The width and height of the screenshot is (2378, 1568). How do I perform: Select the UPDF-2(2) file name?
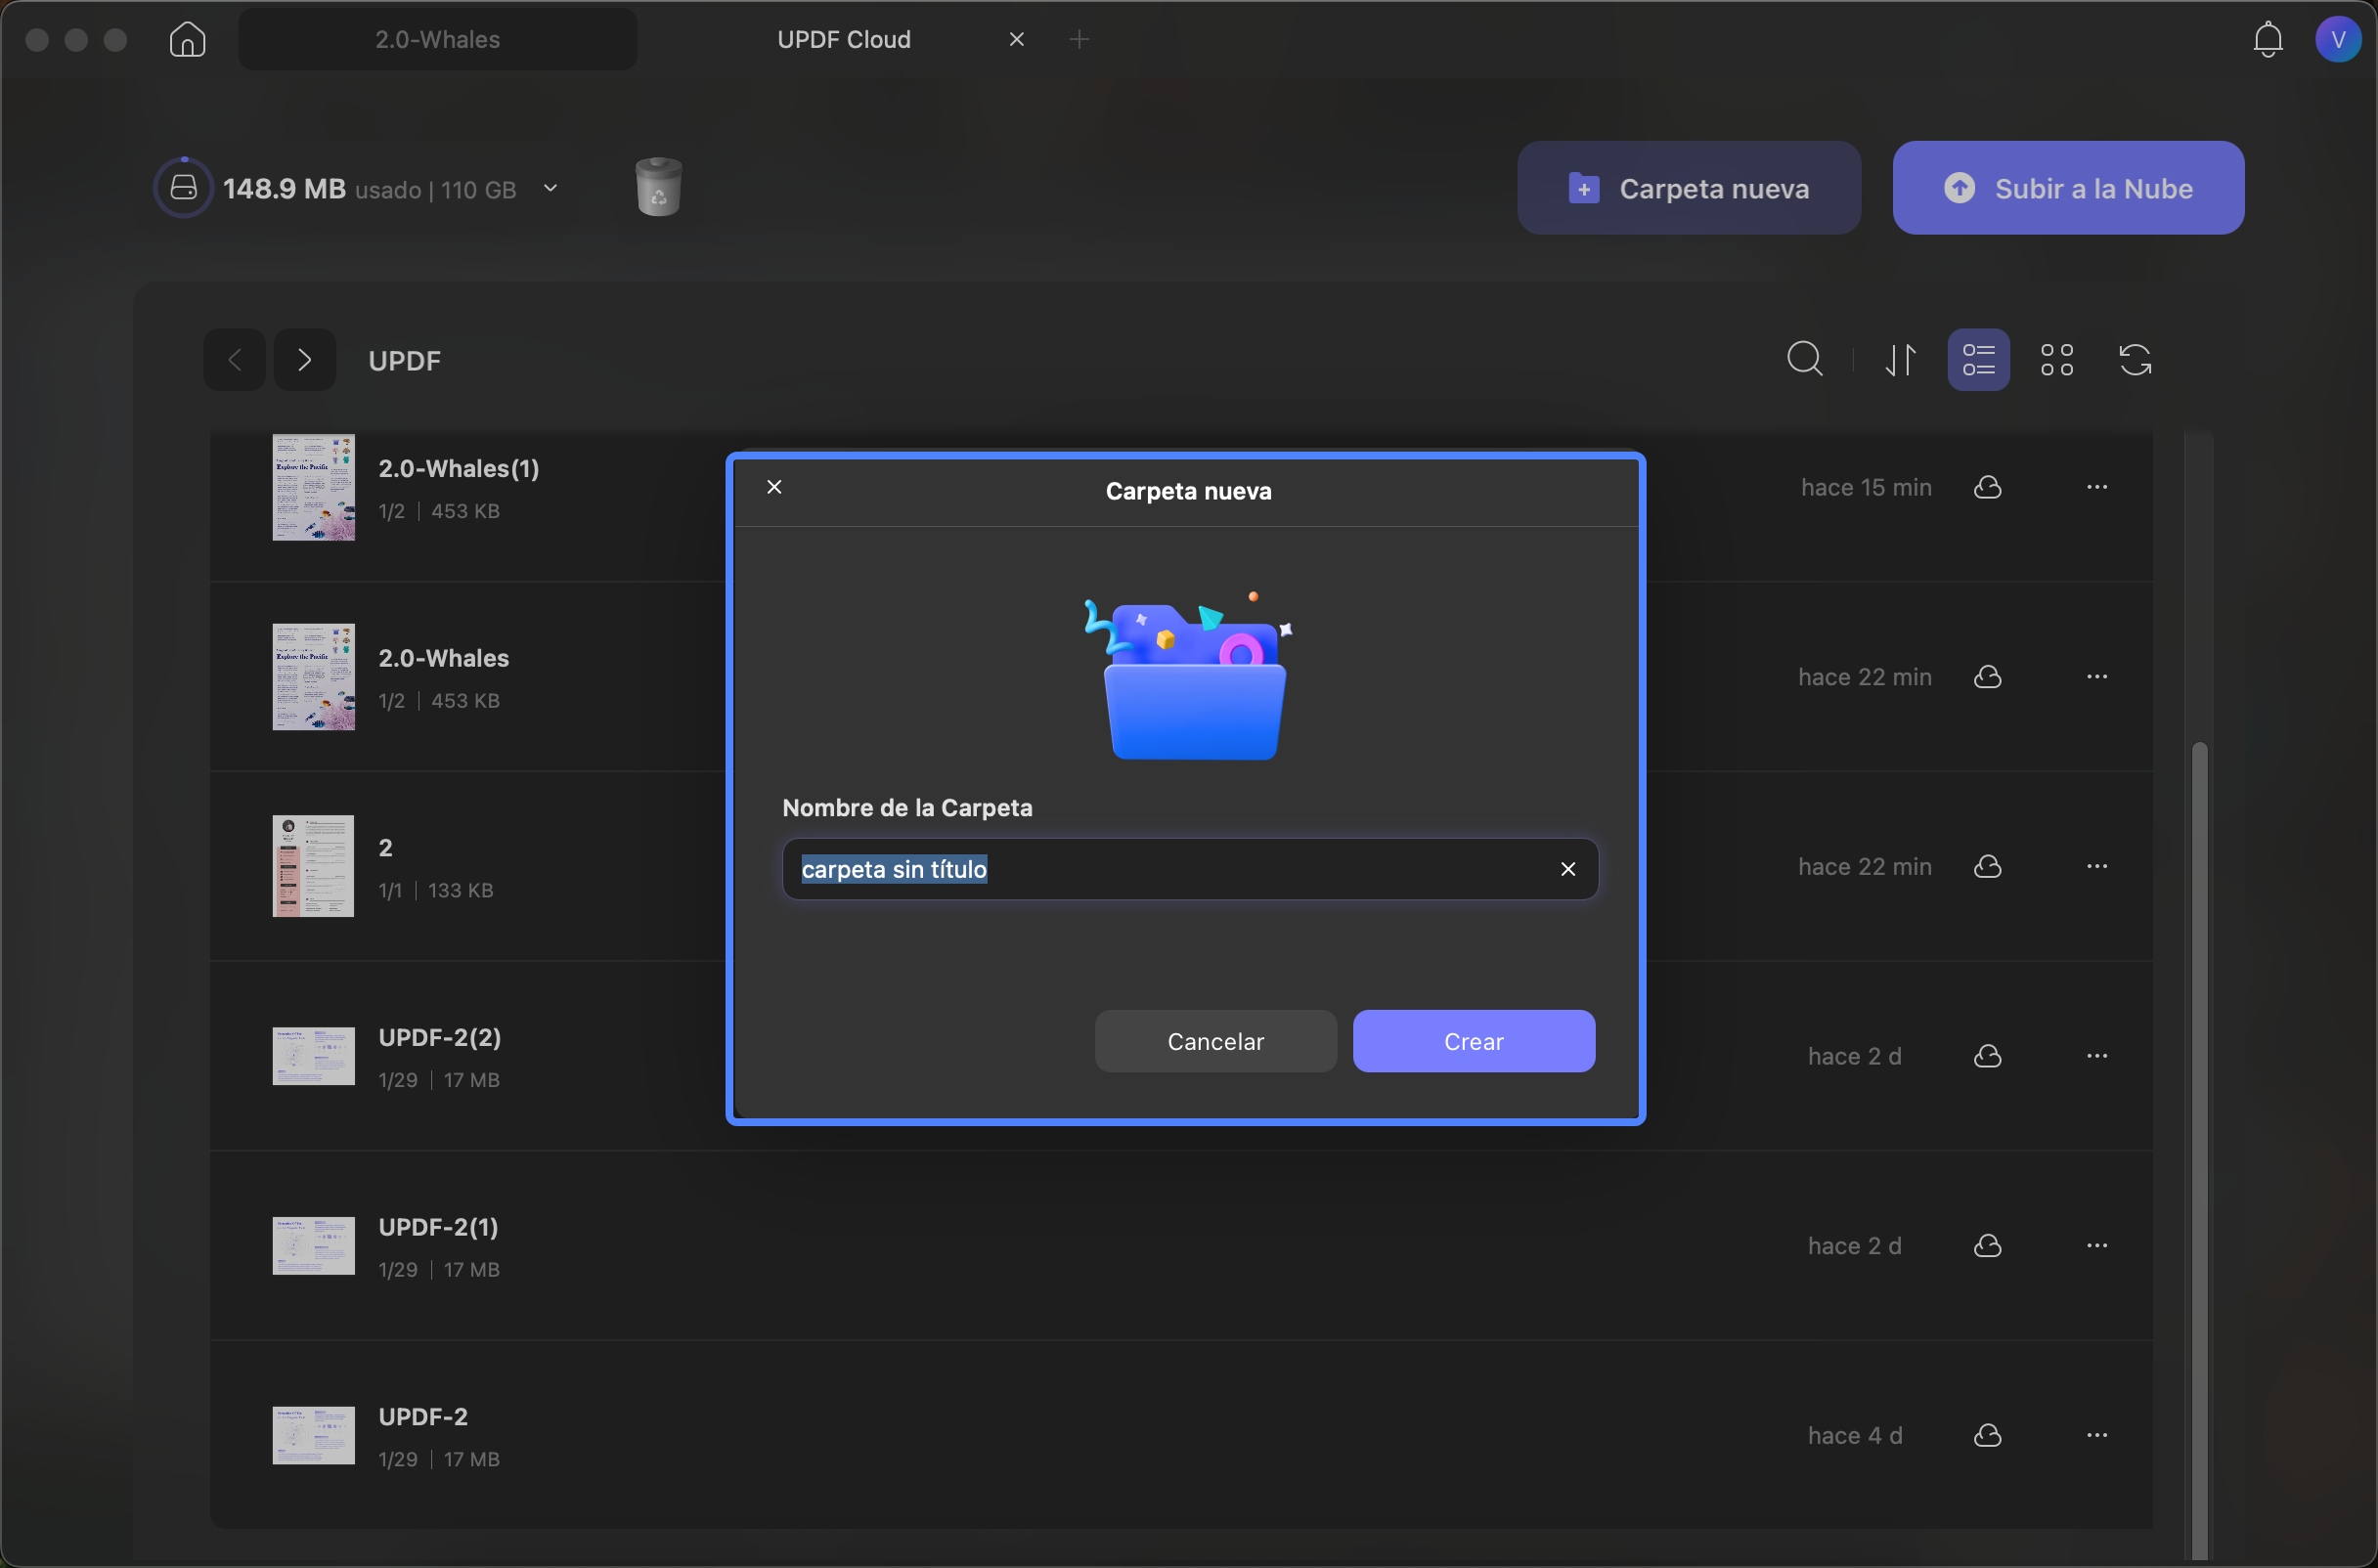click(440, 1037)
